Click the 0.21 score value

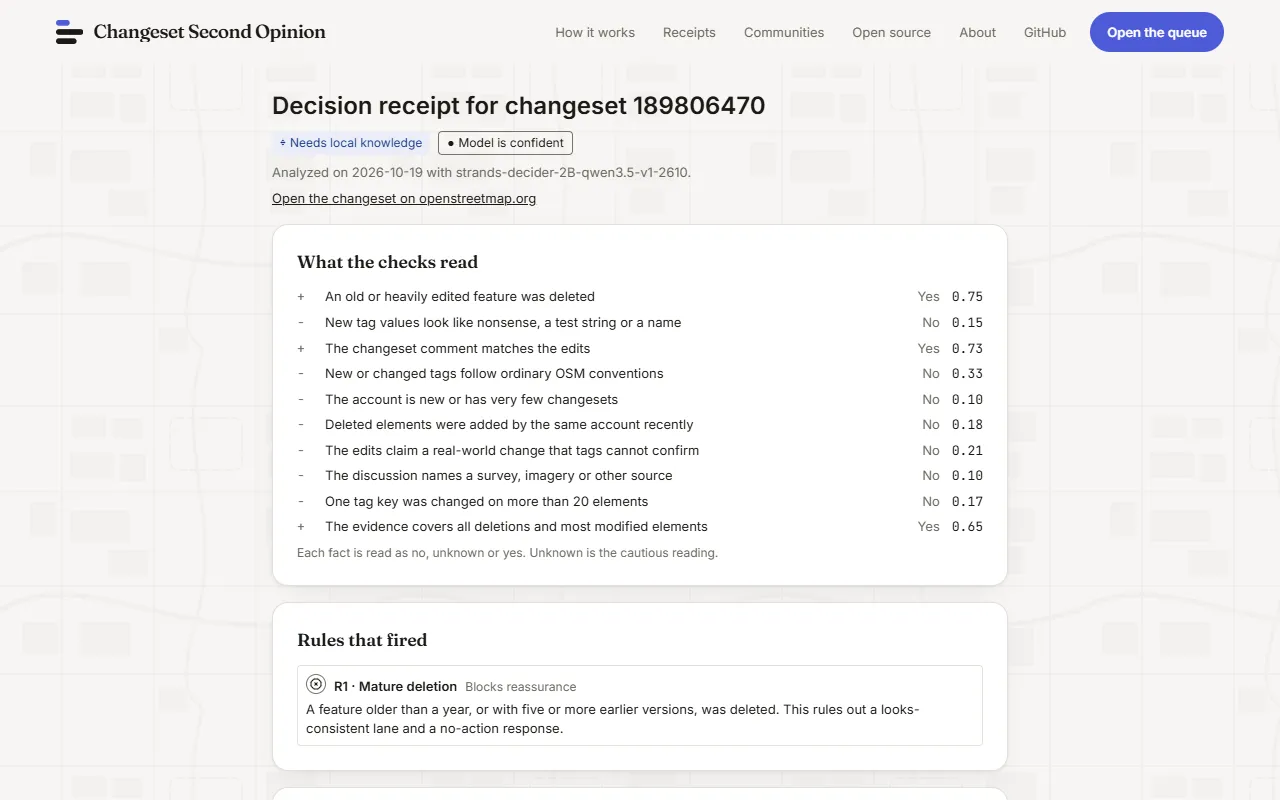(x=967, y=450)
